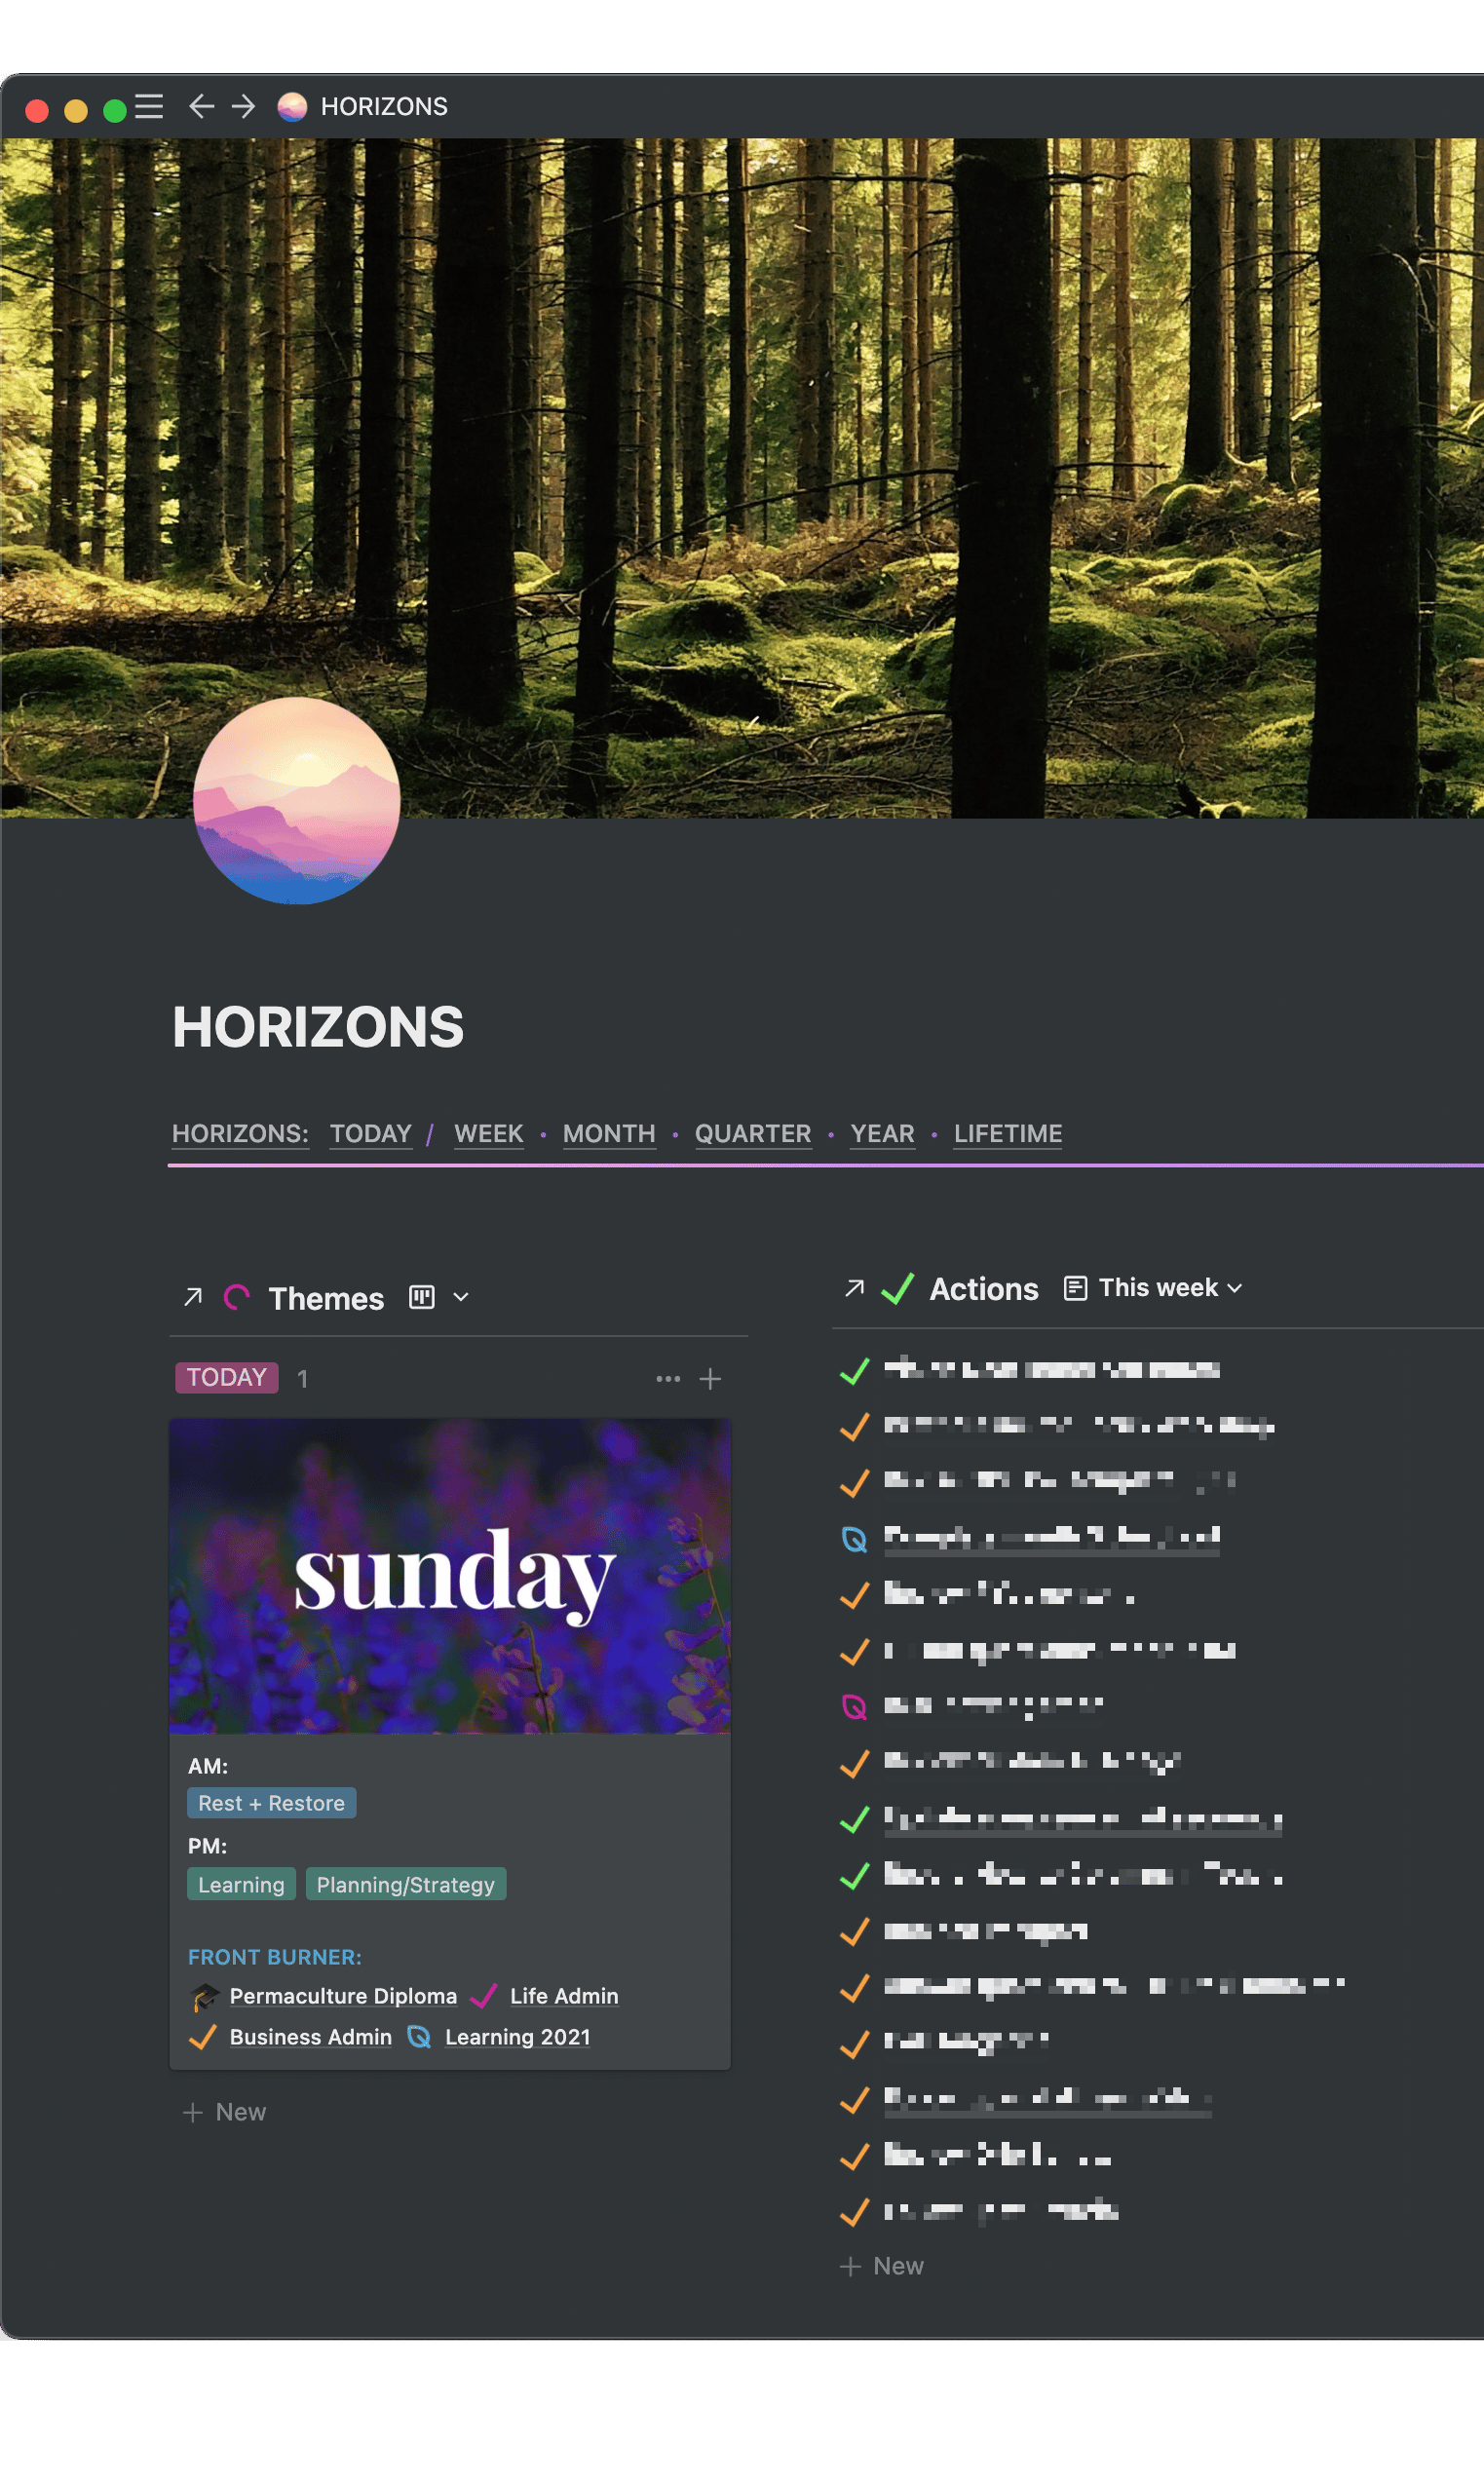
Task: Click the board view icon beside Themes
Action: point(422,1297)
